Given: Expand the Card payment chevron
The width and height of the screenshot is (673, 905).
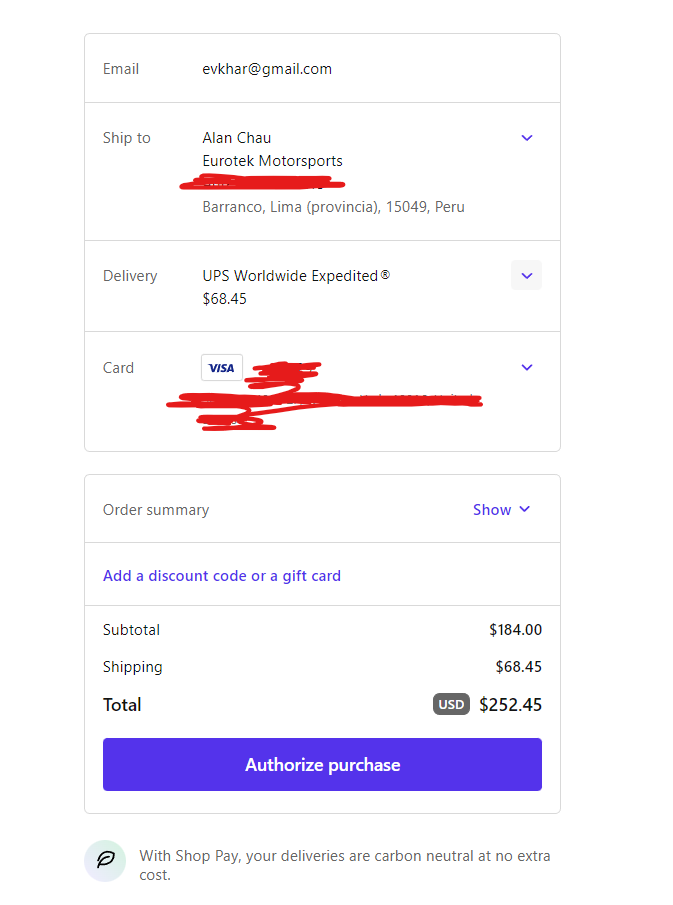Looking at the screenshot, I should [x=526, y=368].
